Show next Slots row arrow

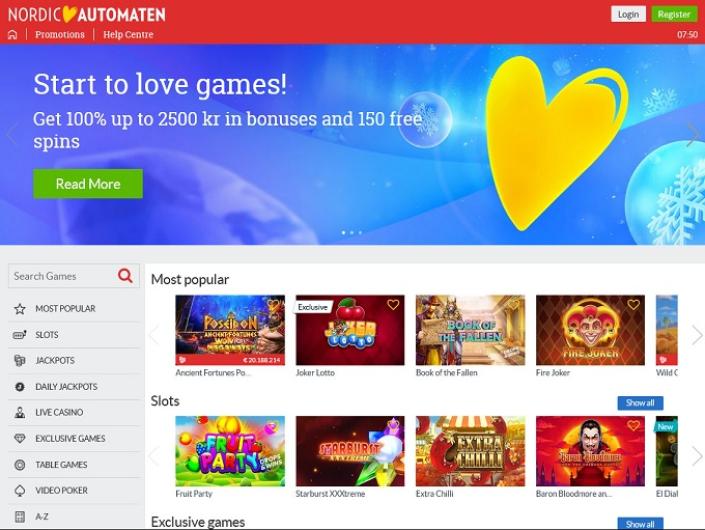coord(697,456)
